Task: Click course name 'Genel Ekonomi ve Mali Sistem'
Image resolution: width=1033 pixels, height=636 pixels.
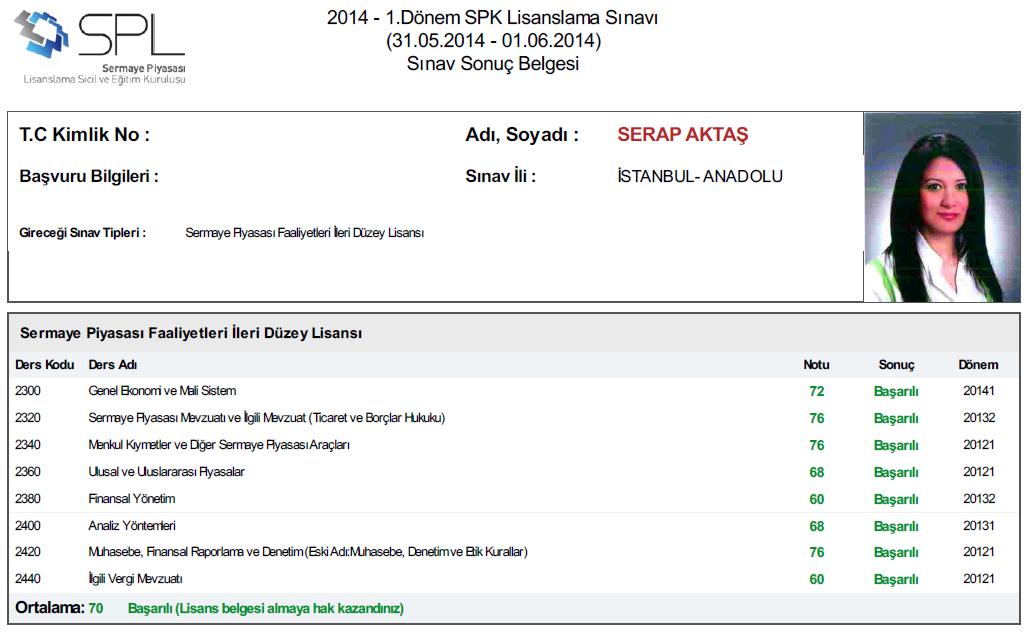Action: tap(162, 391)
